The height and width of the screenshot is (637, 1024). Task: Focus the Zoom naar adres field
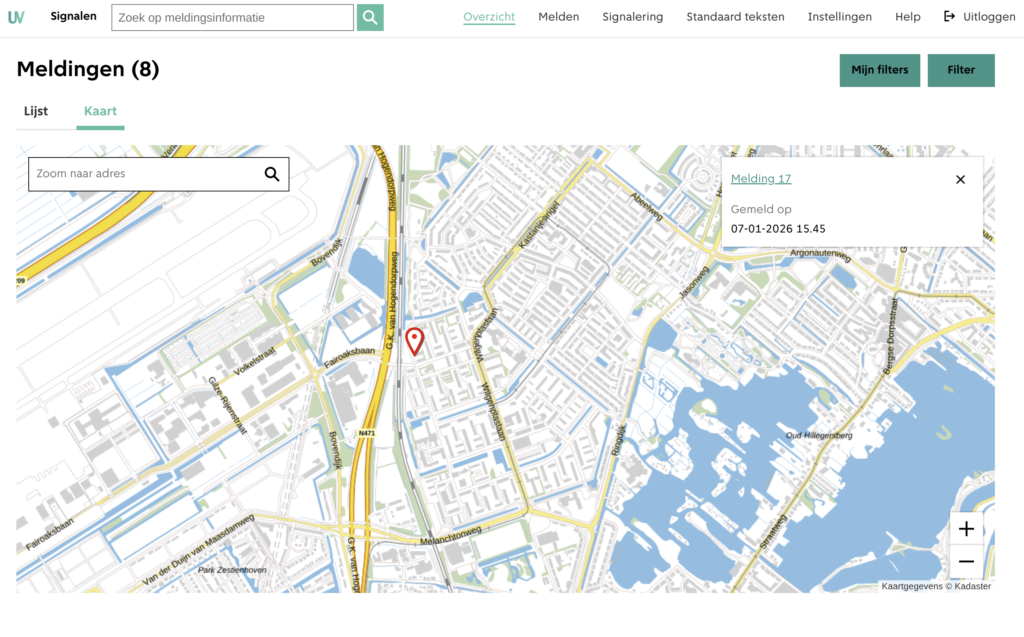(x=145, y=174)
